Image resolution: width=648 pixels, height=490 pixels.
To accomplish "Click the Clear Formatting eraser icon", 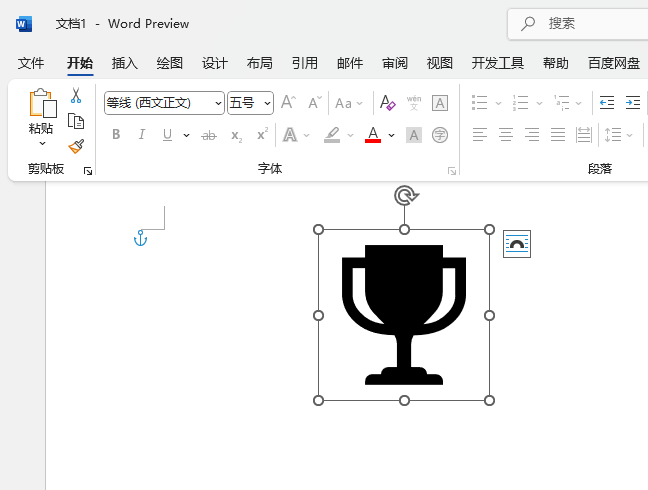I will tap(387, 103).
